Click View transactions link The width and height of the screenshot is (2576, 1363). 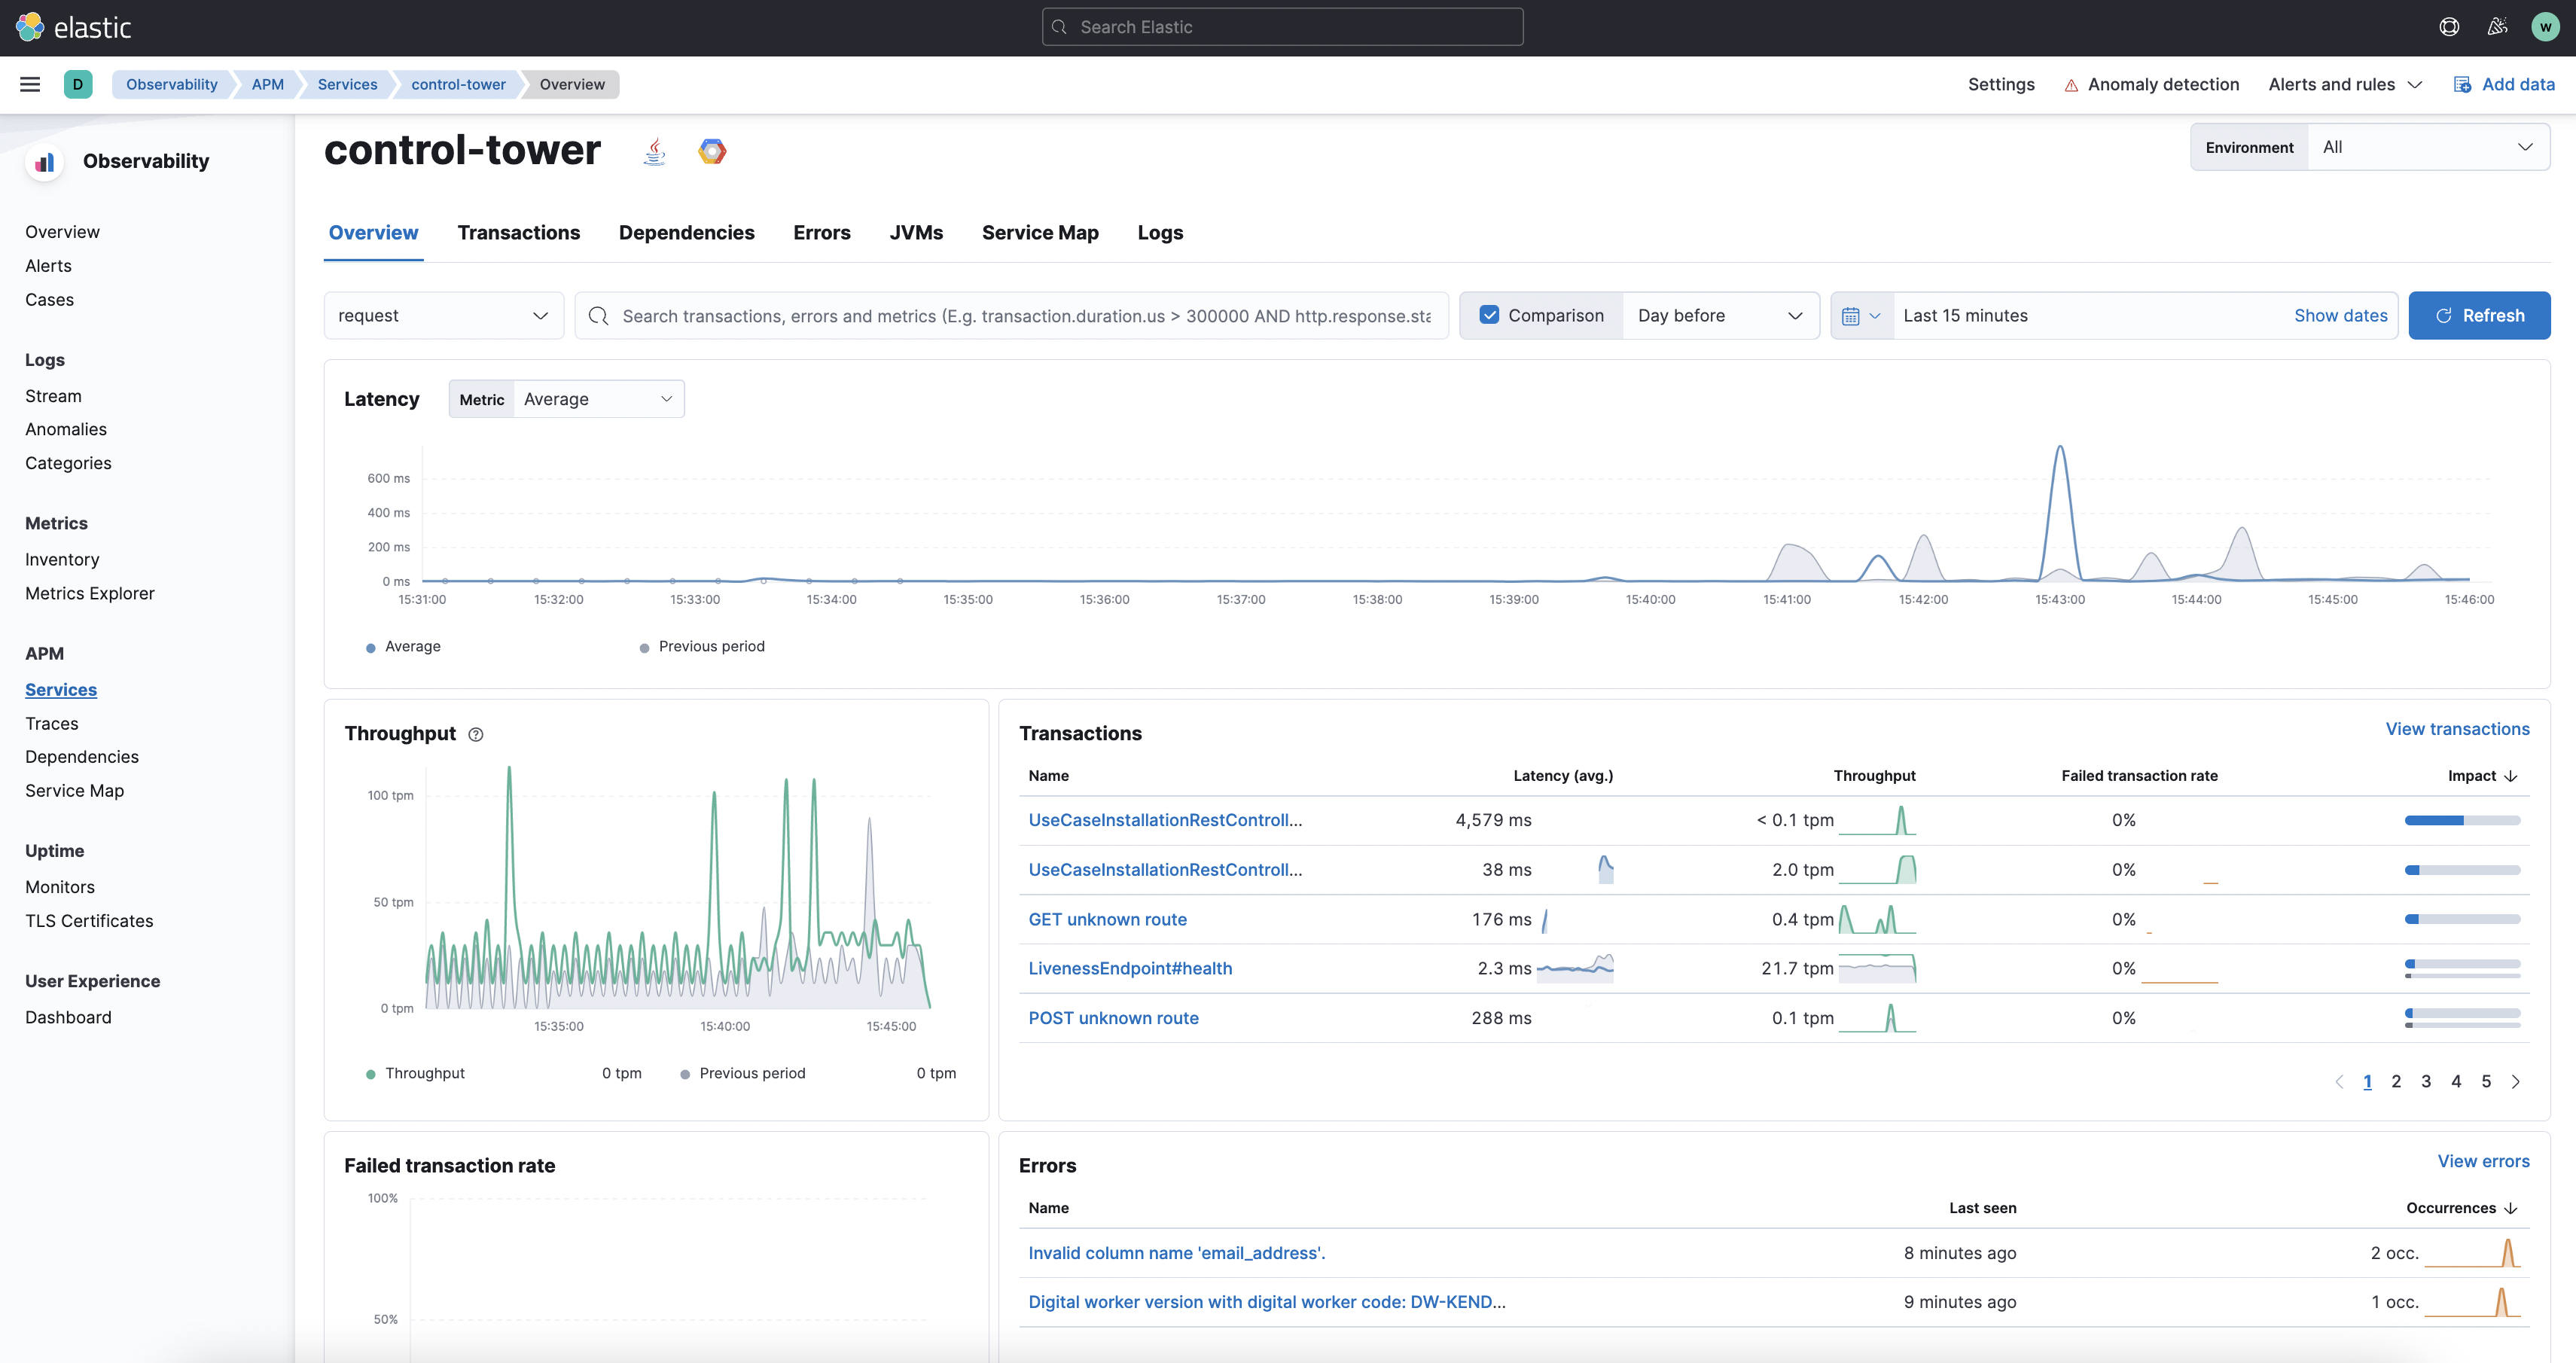[x=2457, y=729]
